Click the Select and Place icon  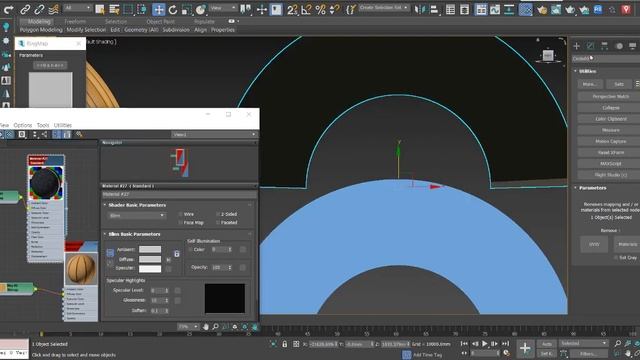[200, 9]
